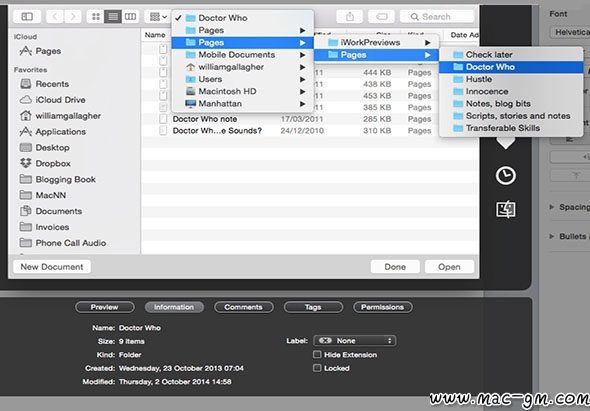The image size is (590, 411).
Task: Select Scripts, stories and notes folder
Action: point(511,116)
